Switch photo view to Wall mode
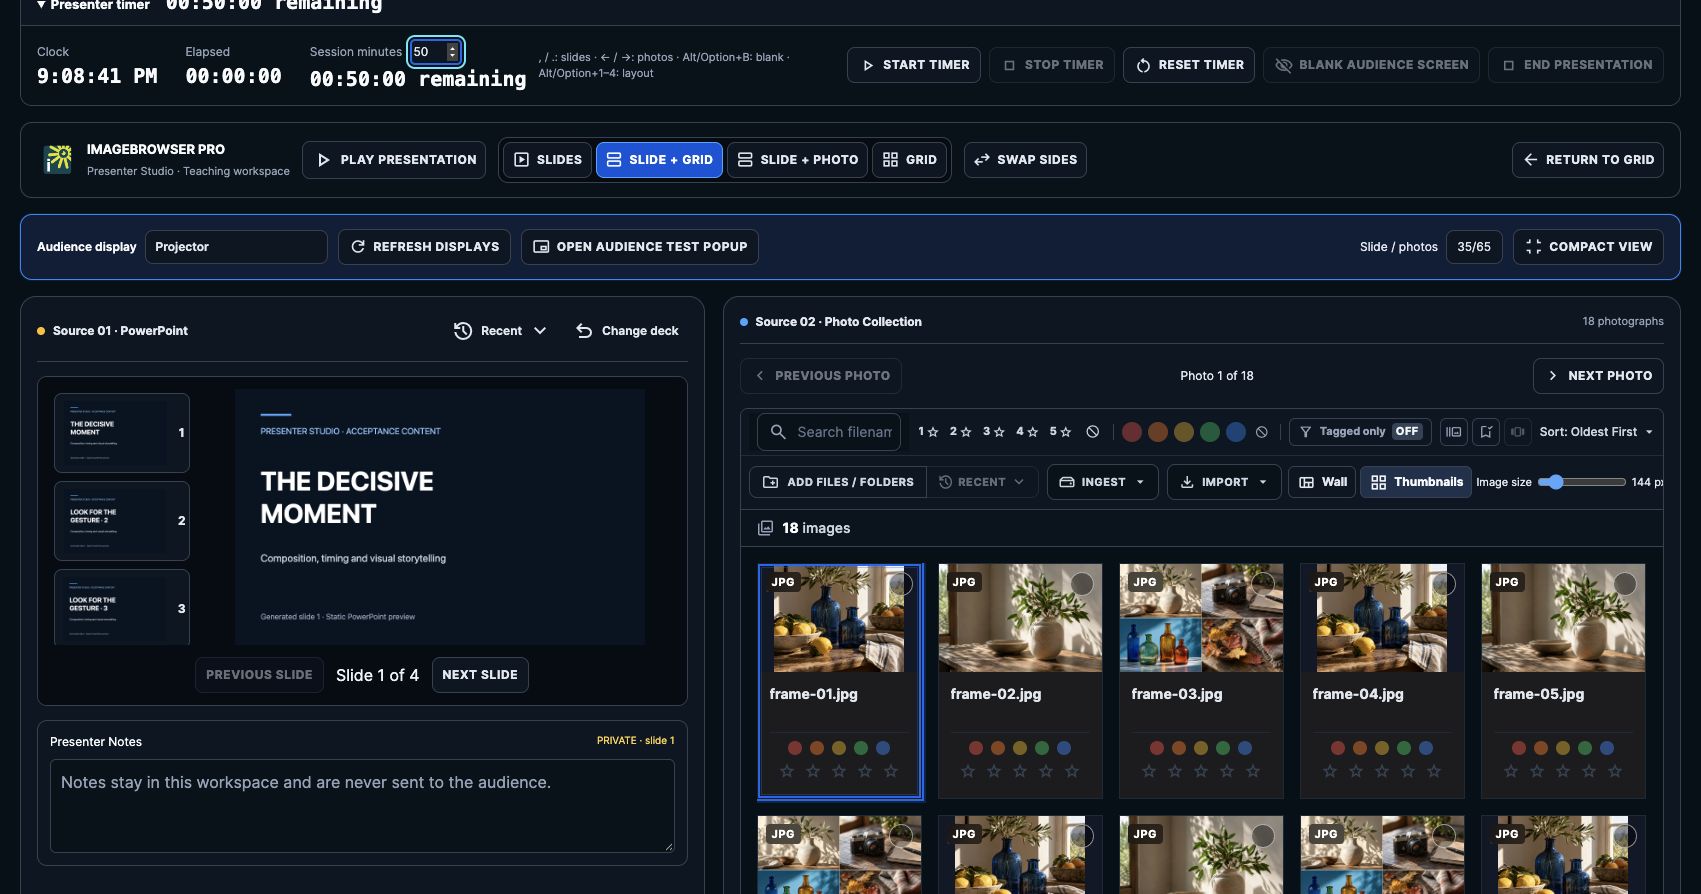Screen dimensions: 1701x894 (x=1323, y=482)
